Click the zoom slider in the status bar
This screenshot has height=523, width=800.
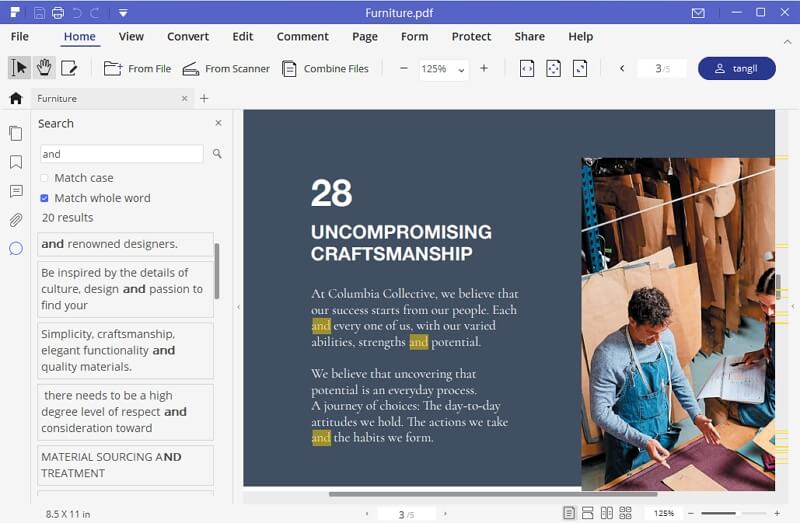(733, 513)
